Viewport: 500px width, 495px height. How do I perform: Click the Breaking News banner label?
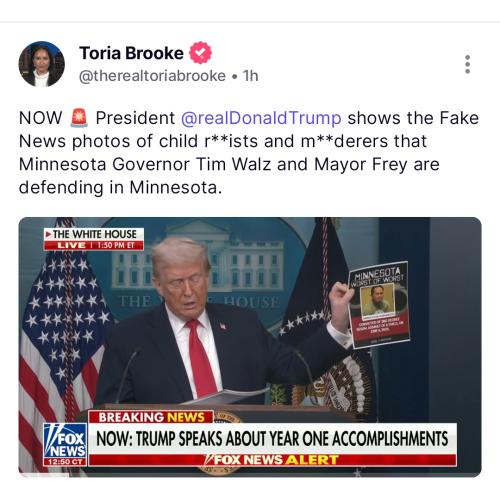pos(151,417)
